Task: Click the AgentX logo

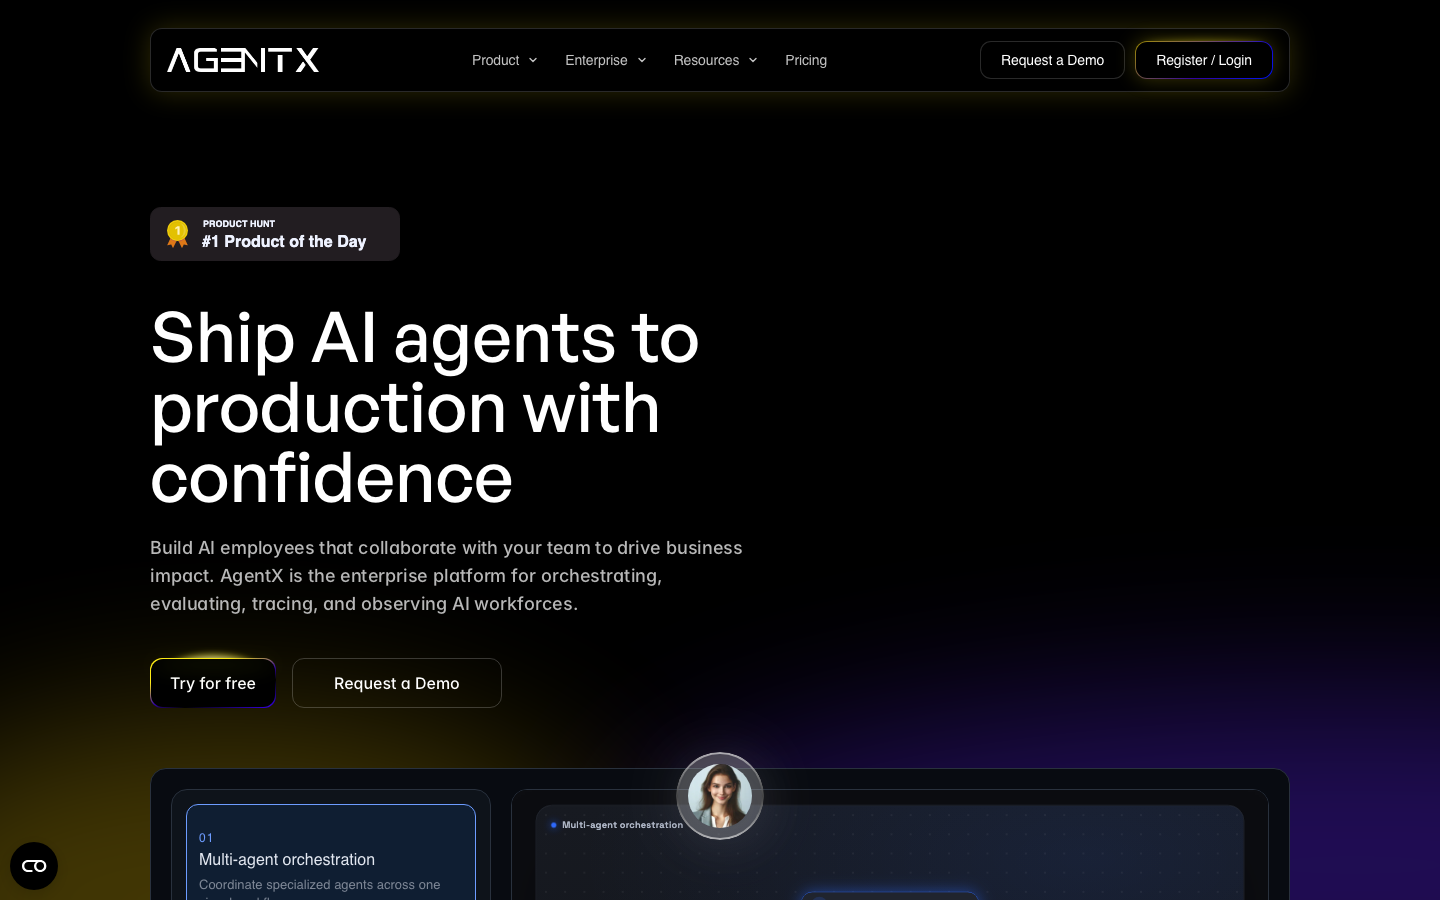Action: pyautogui.click(x=243, y=60)
